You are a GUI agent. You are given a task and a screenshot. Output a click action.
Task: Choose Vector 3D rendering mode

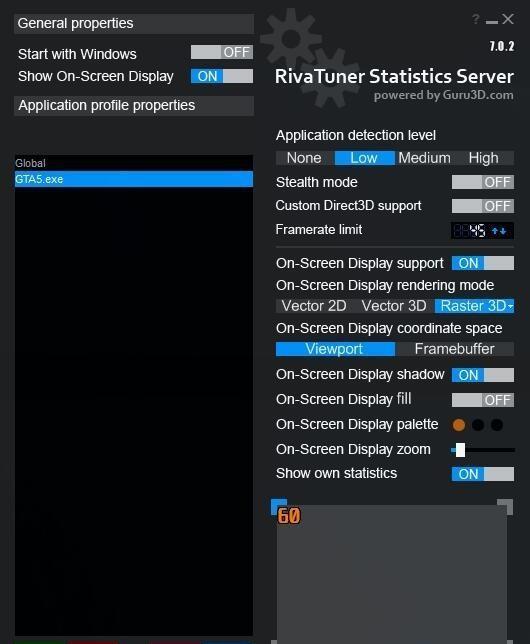pyautogui.click(x=394, y=306)
